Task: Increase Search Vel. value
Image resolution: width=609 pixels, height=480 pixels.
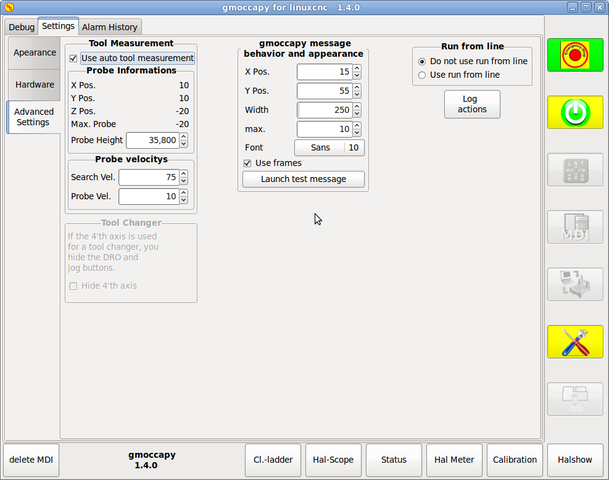Action: [184, 173]
